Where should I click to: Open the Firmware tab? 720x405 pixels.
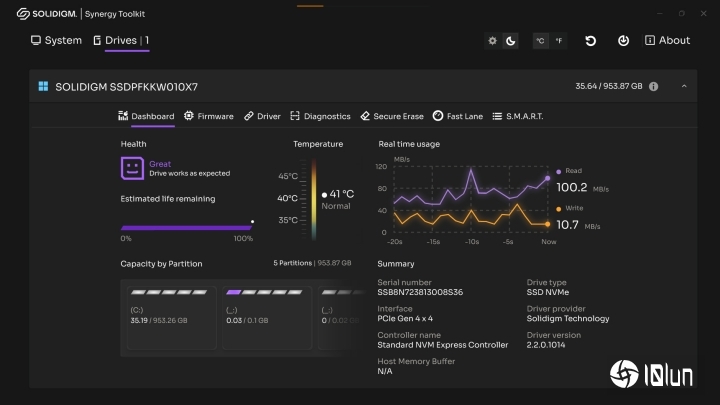coord(208,117)
